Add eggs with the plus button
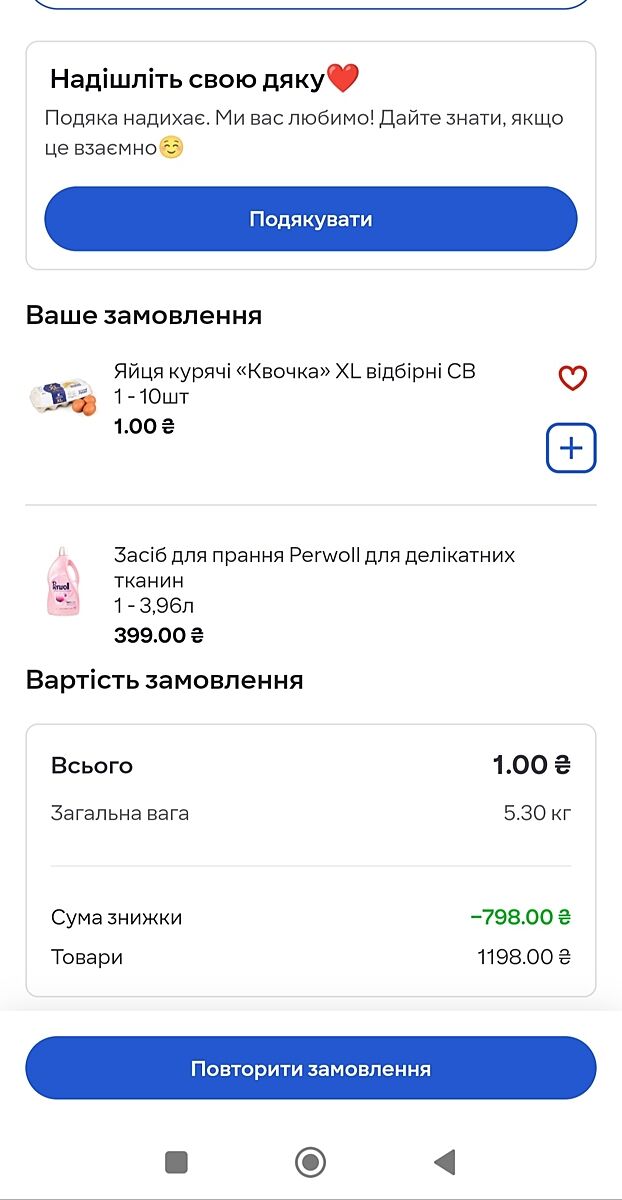The image size is (622, 1200). (571, 447)
